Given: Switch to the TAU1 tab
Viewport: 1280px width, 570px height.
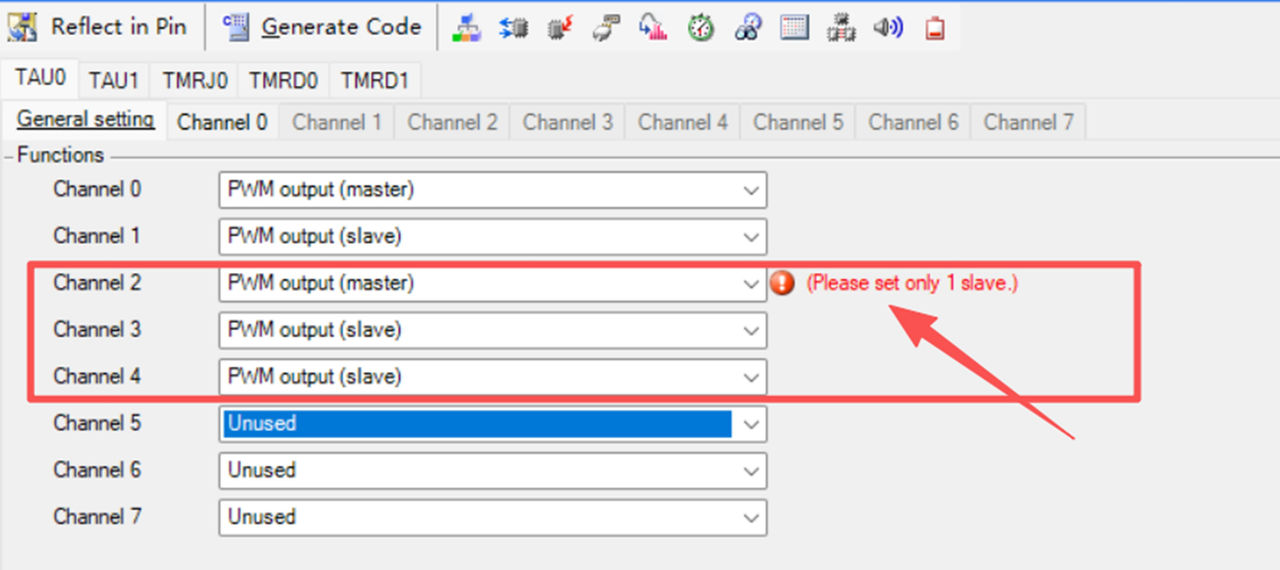Looking at the screenshot, I should click(112, 80).
